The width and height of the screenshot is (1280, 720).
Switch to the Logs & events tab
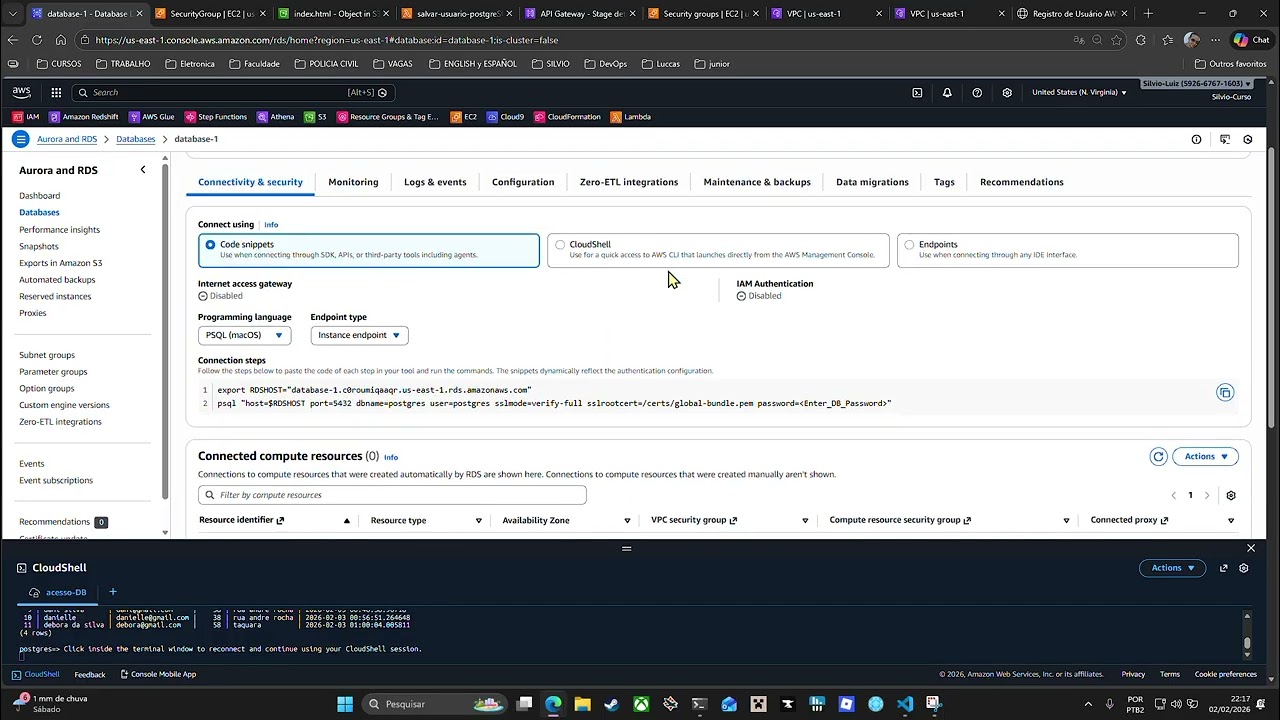pos(435,182)
